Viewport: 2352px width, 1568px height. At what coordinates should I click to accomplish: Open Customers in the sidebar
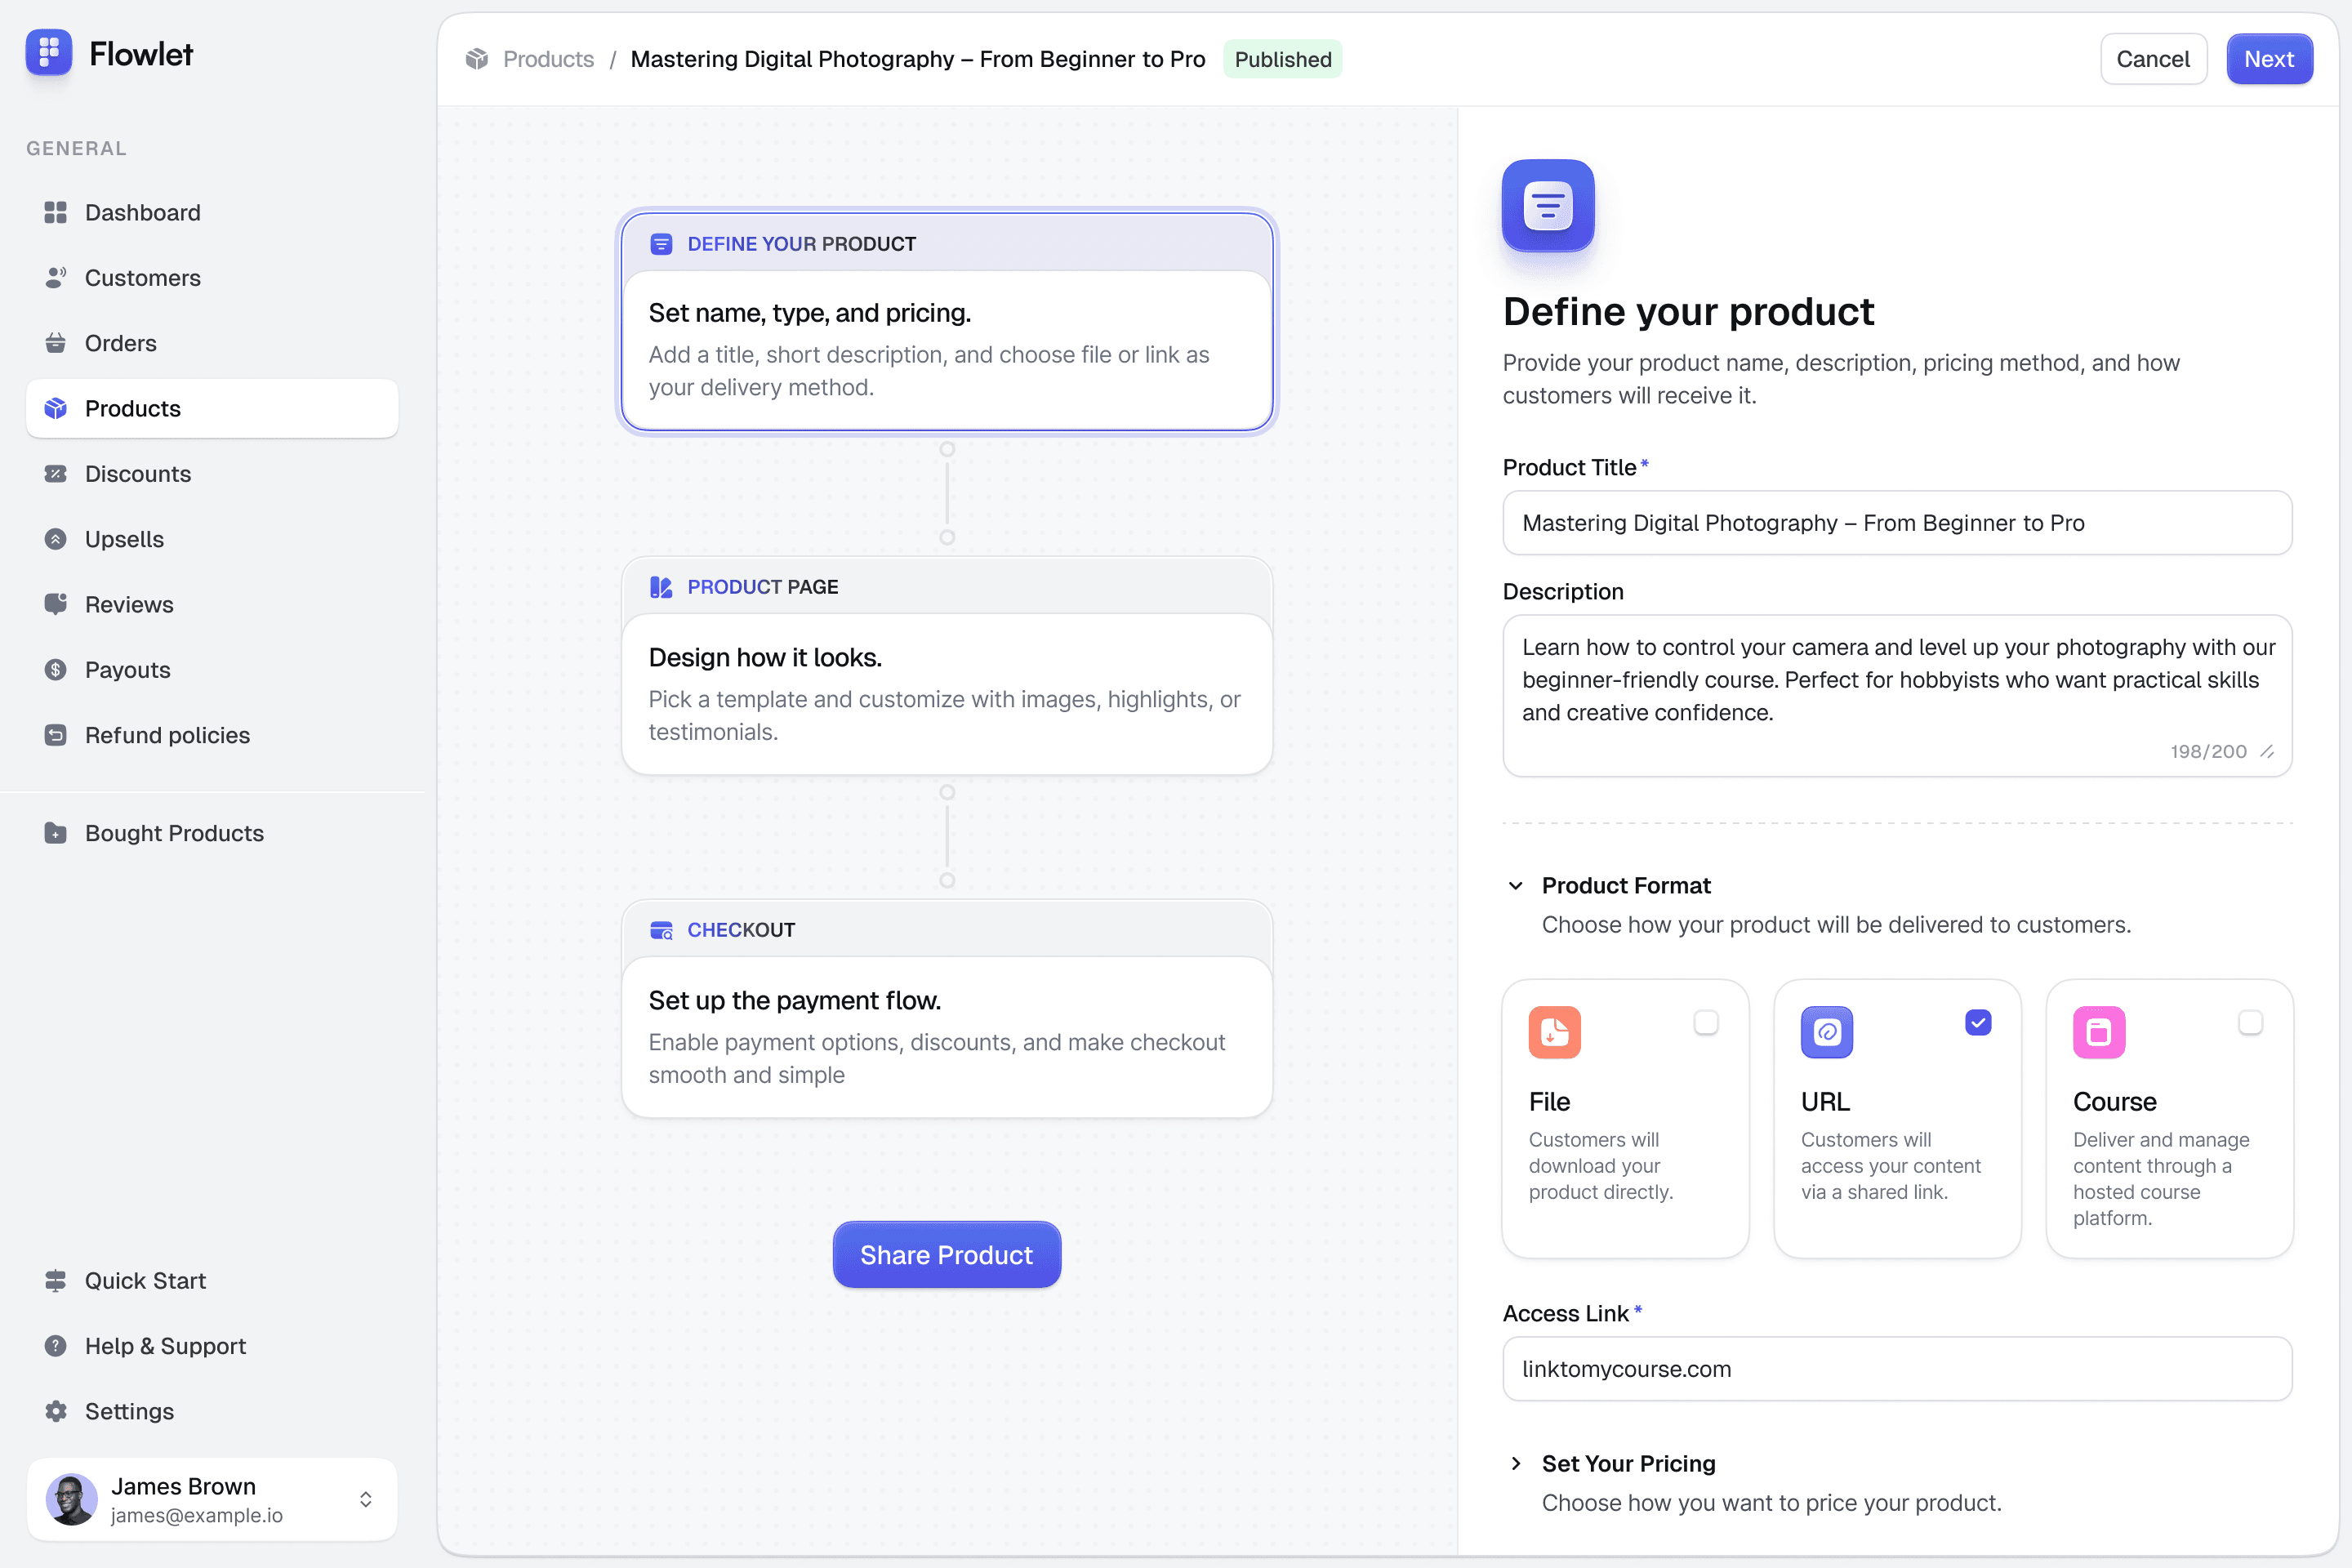(x=142, y=278)
